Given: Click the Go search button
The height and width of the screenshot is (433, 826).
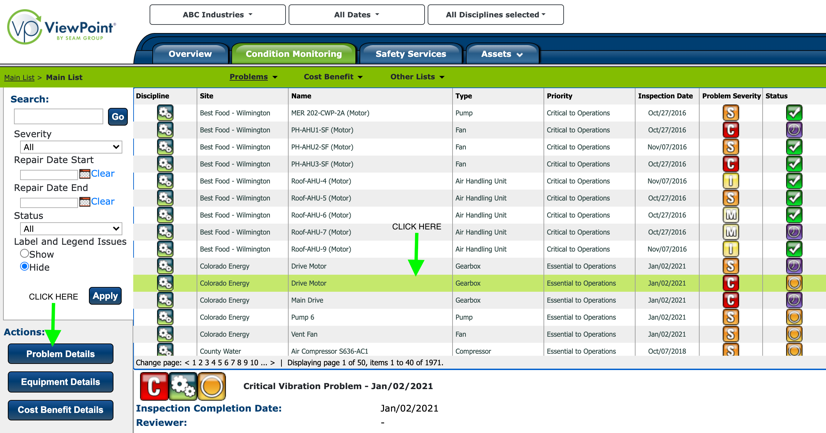Looking at the screenshot, I should pyautogui.click(x=118, y=116).
